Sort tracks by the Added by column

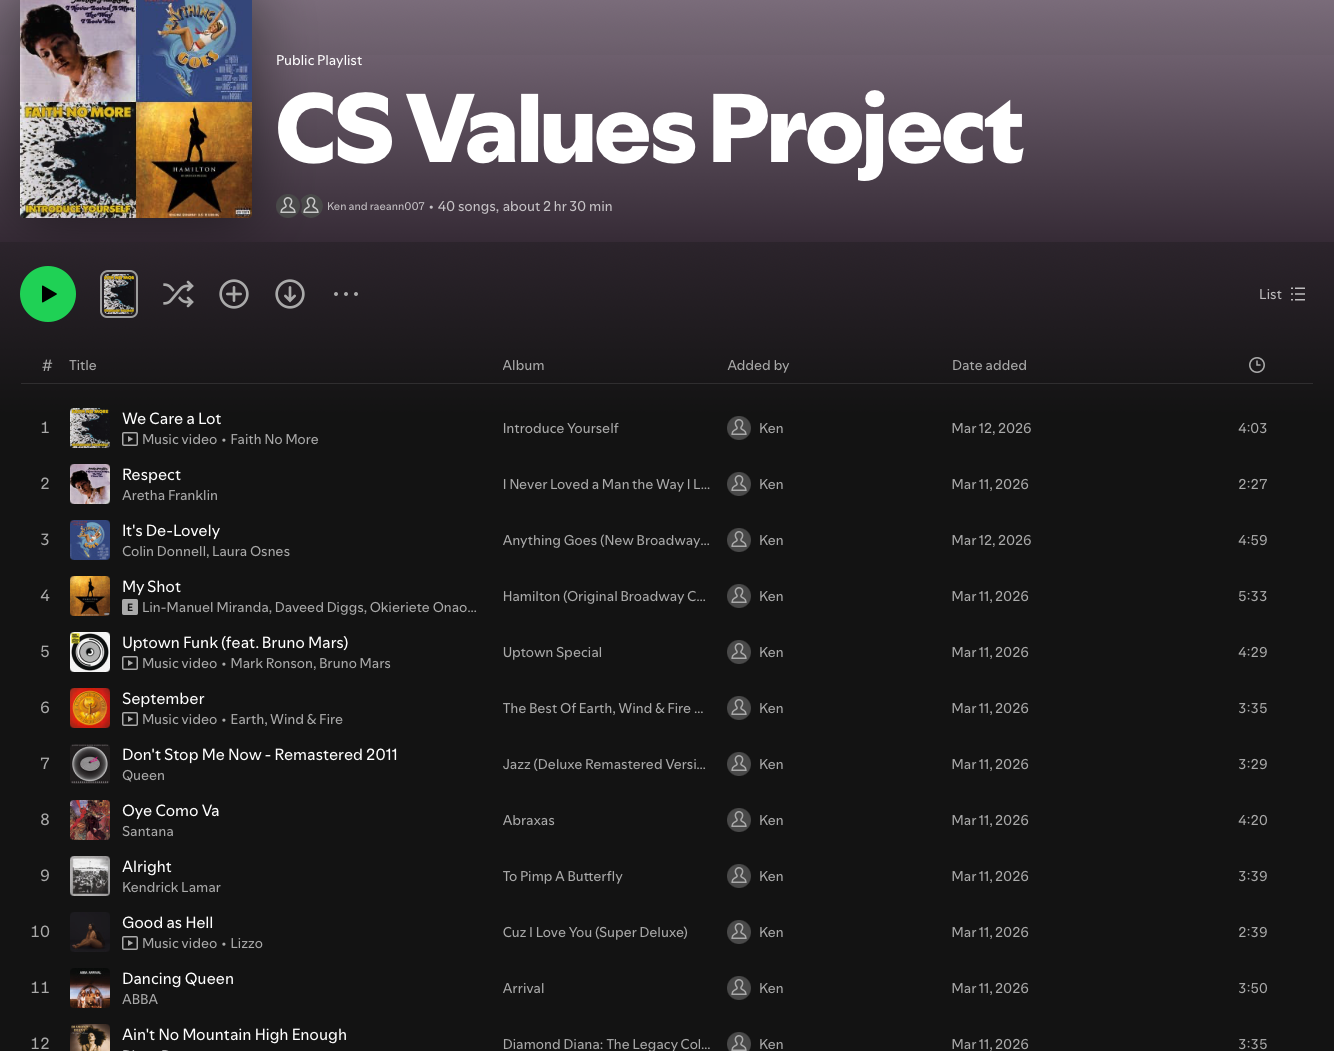point(758,365)
